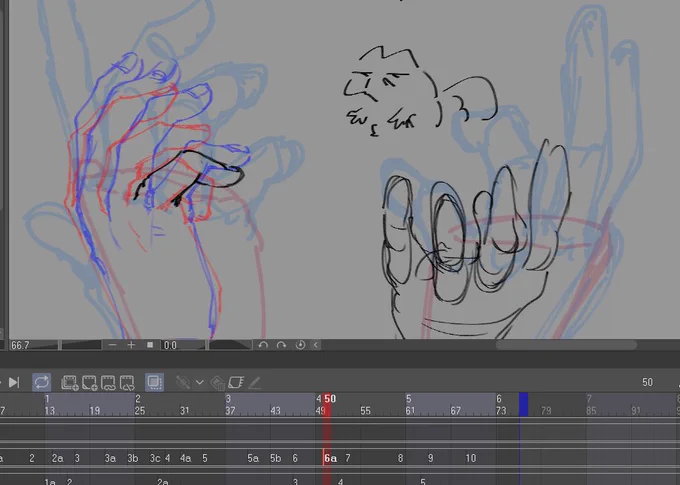This screenshot has height=485, width=680.
Task: Click the greyed-out pen edit icon
Action: (255, 382)
